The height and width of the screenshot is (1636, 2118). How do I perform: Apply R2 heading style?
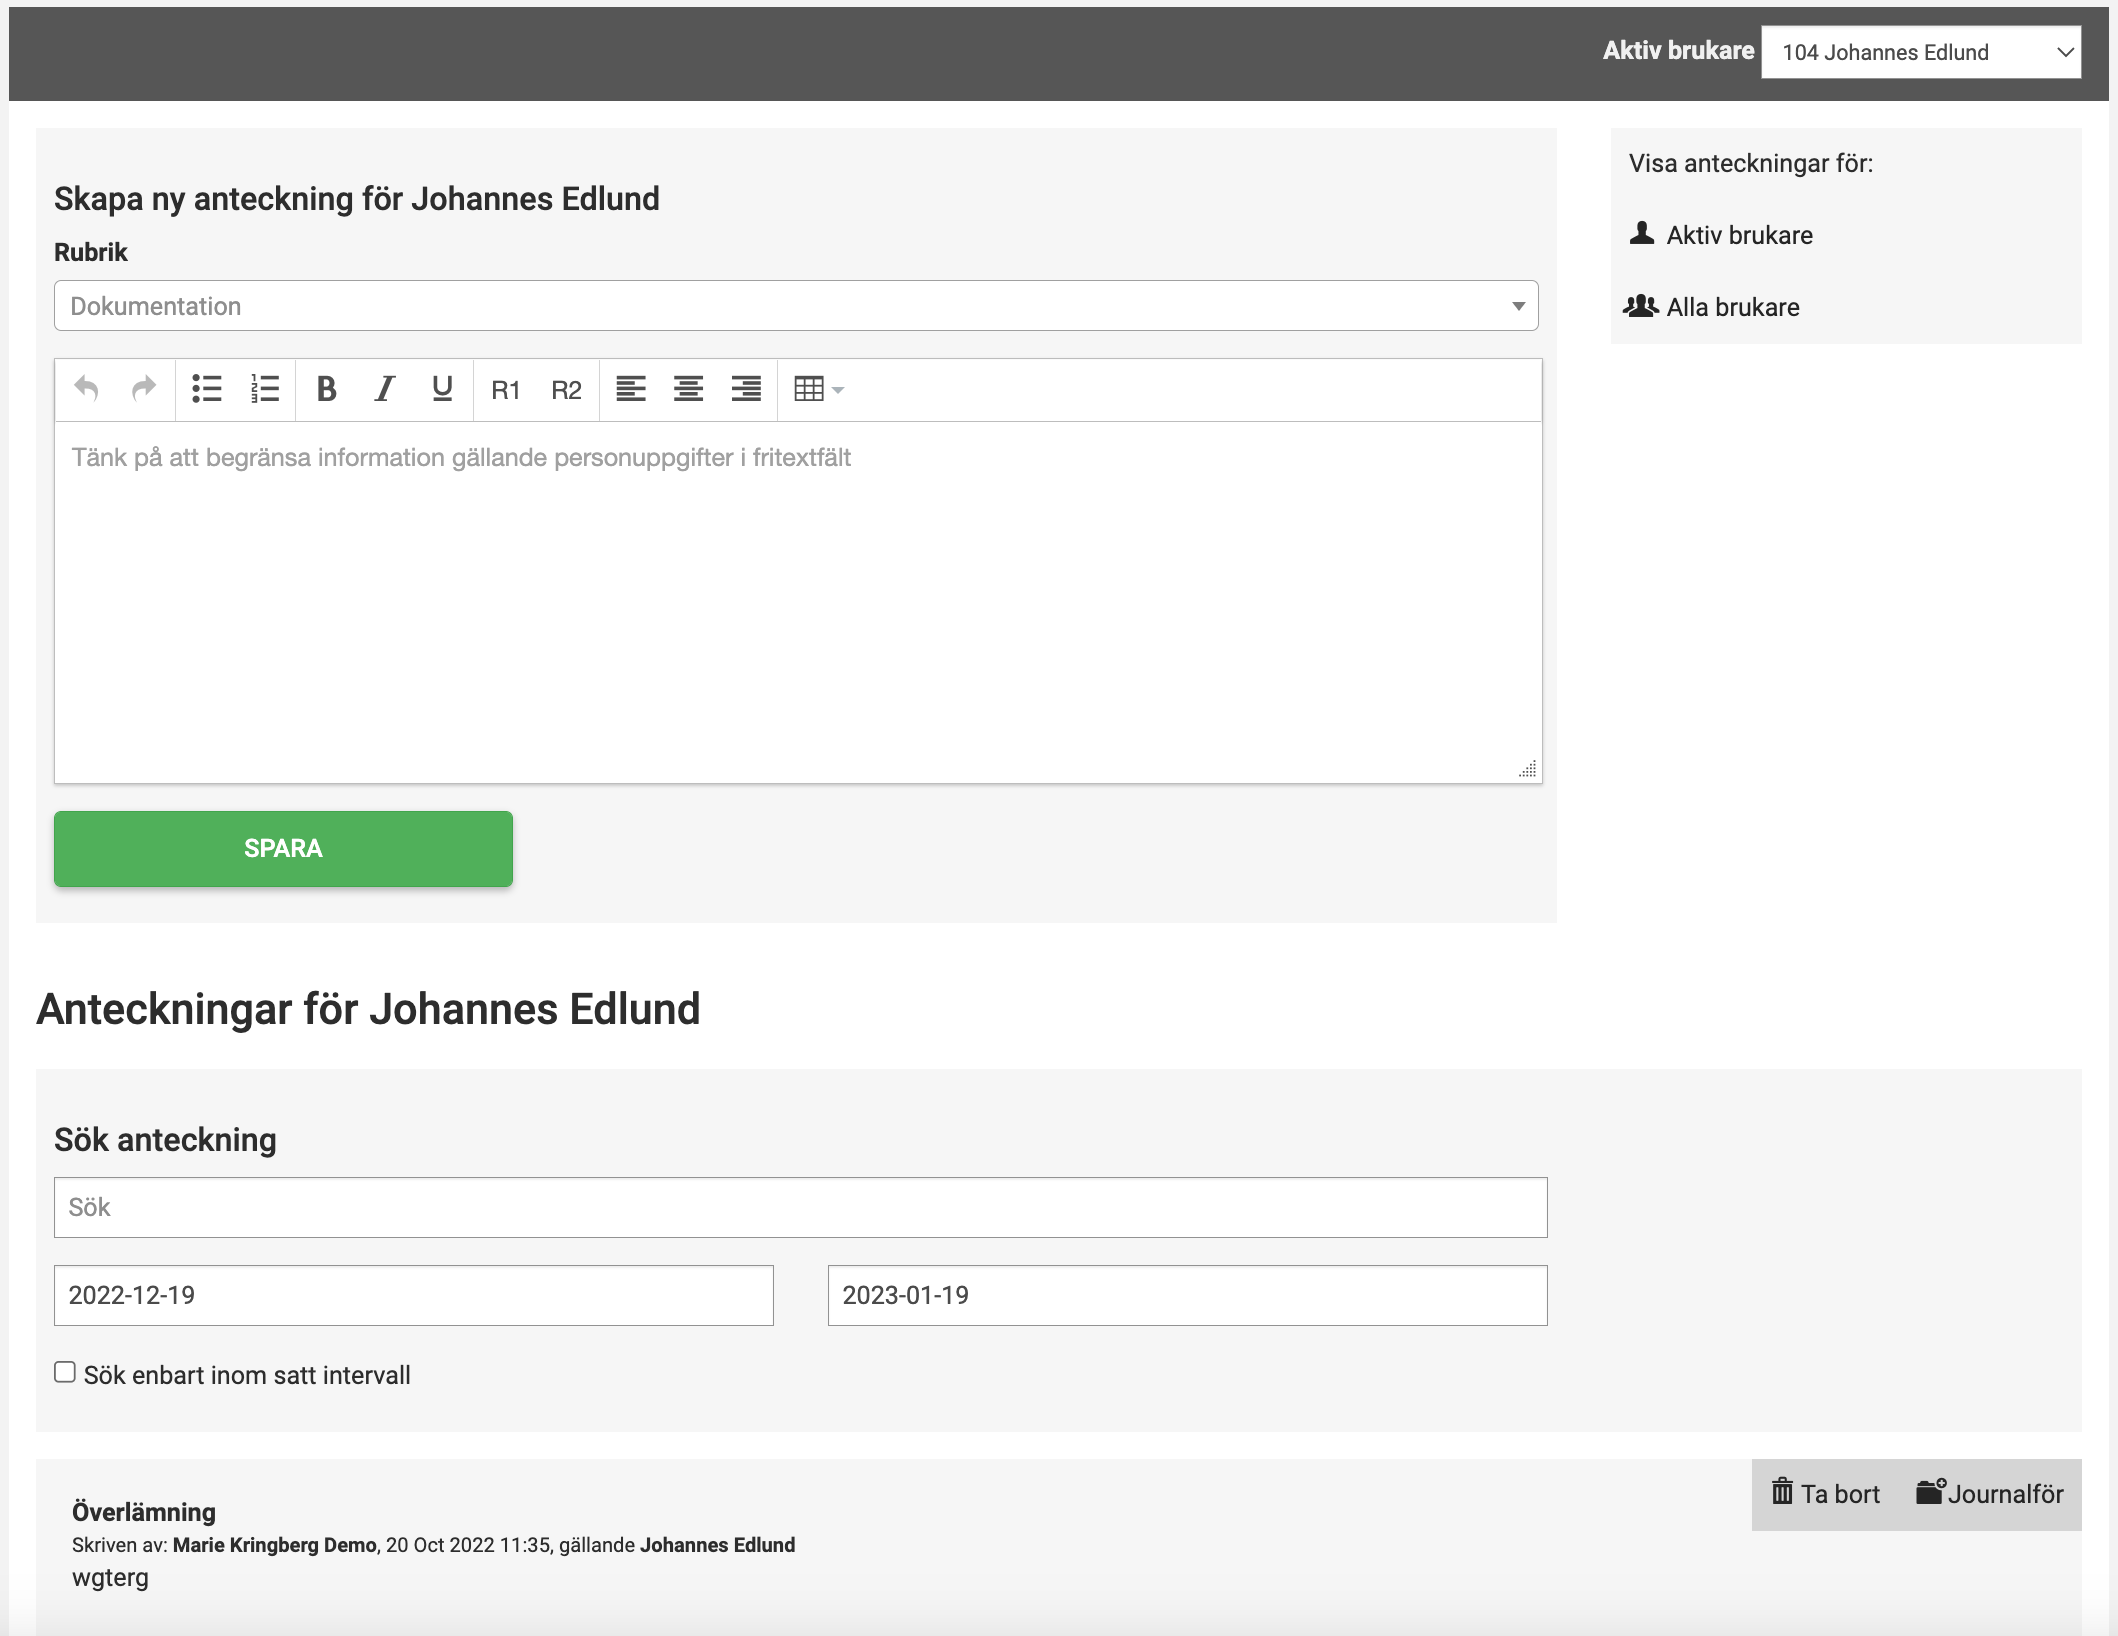(x=566, y=390)
